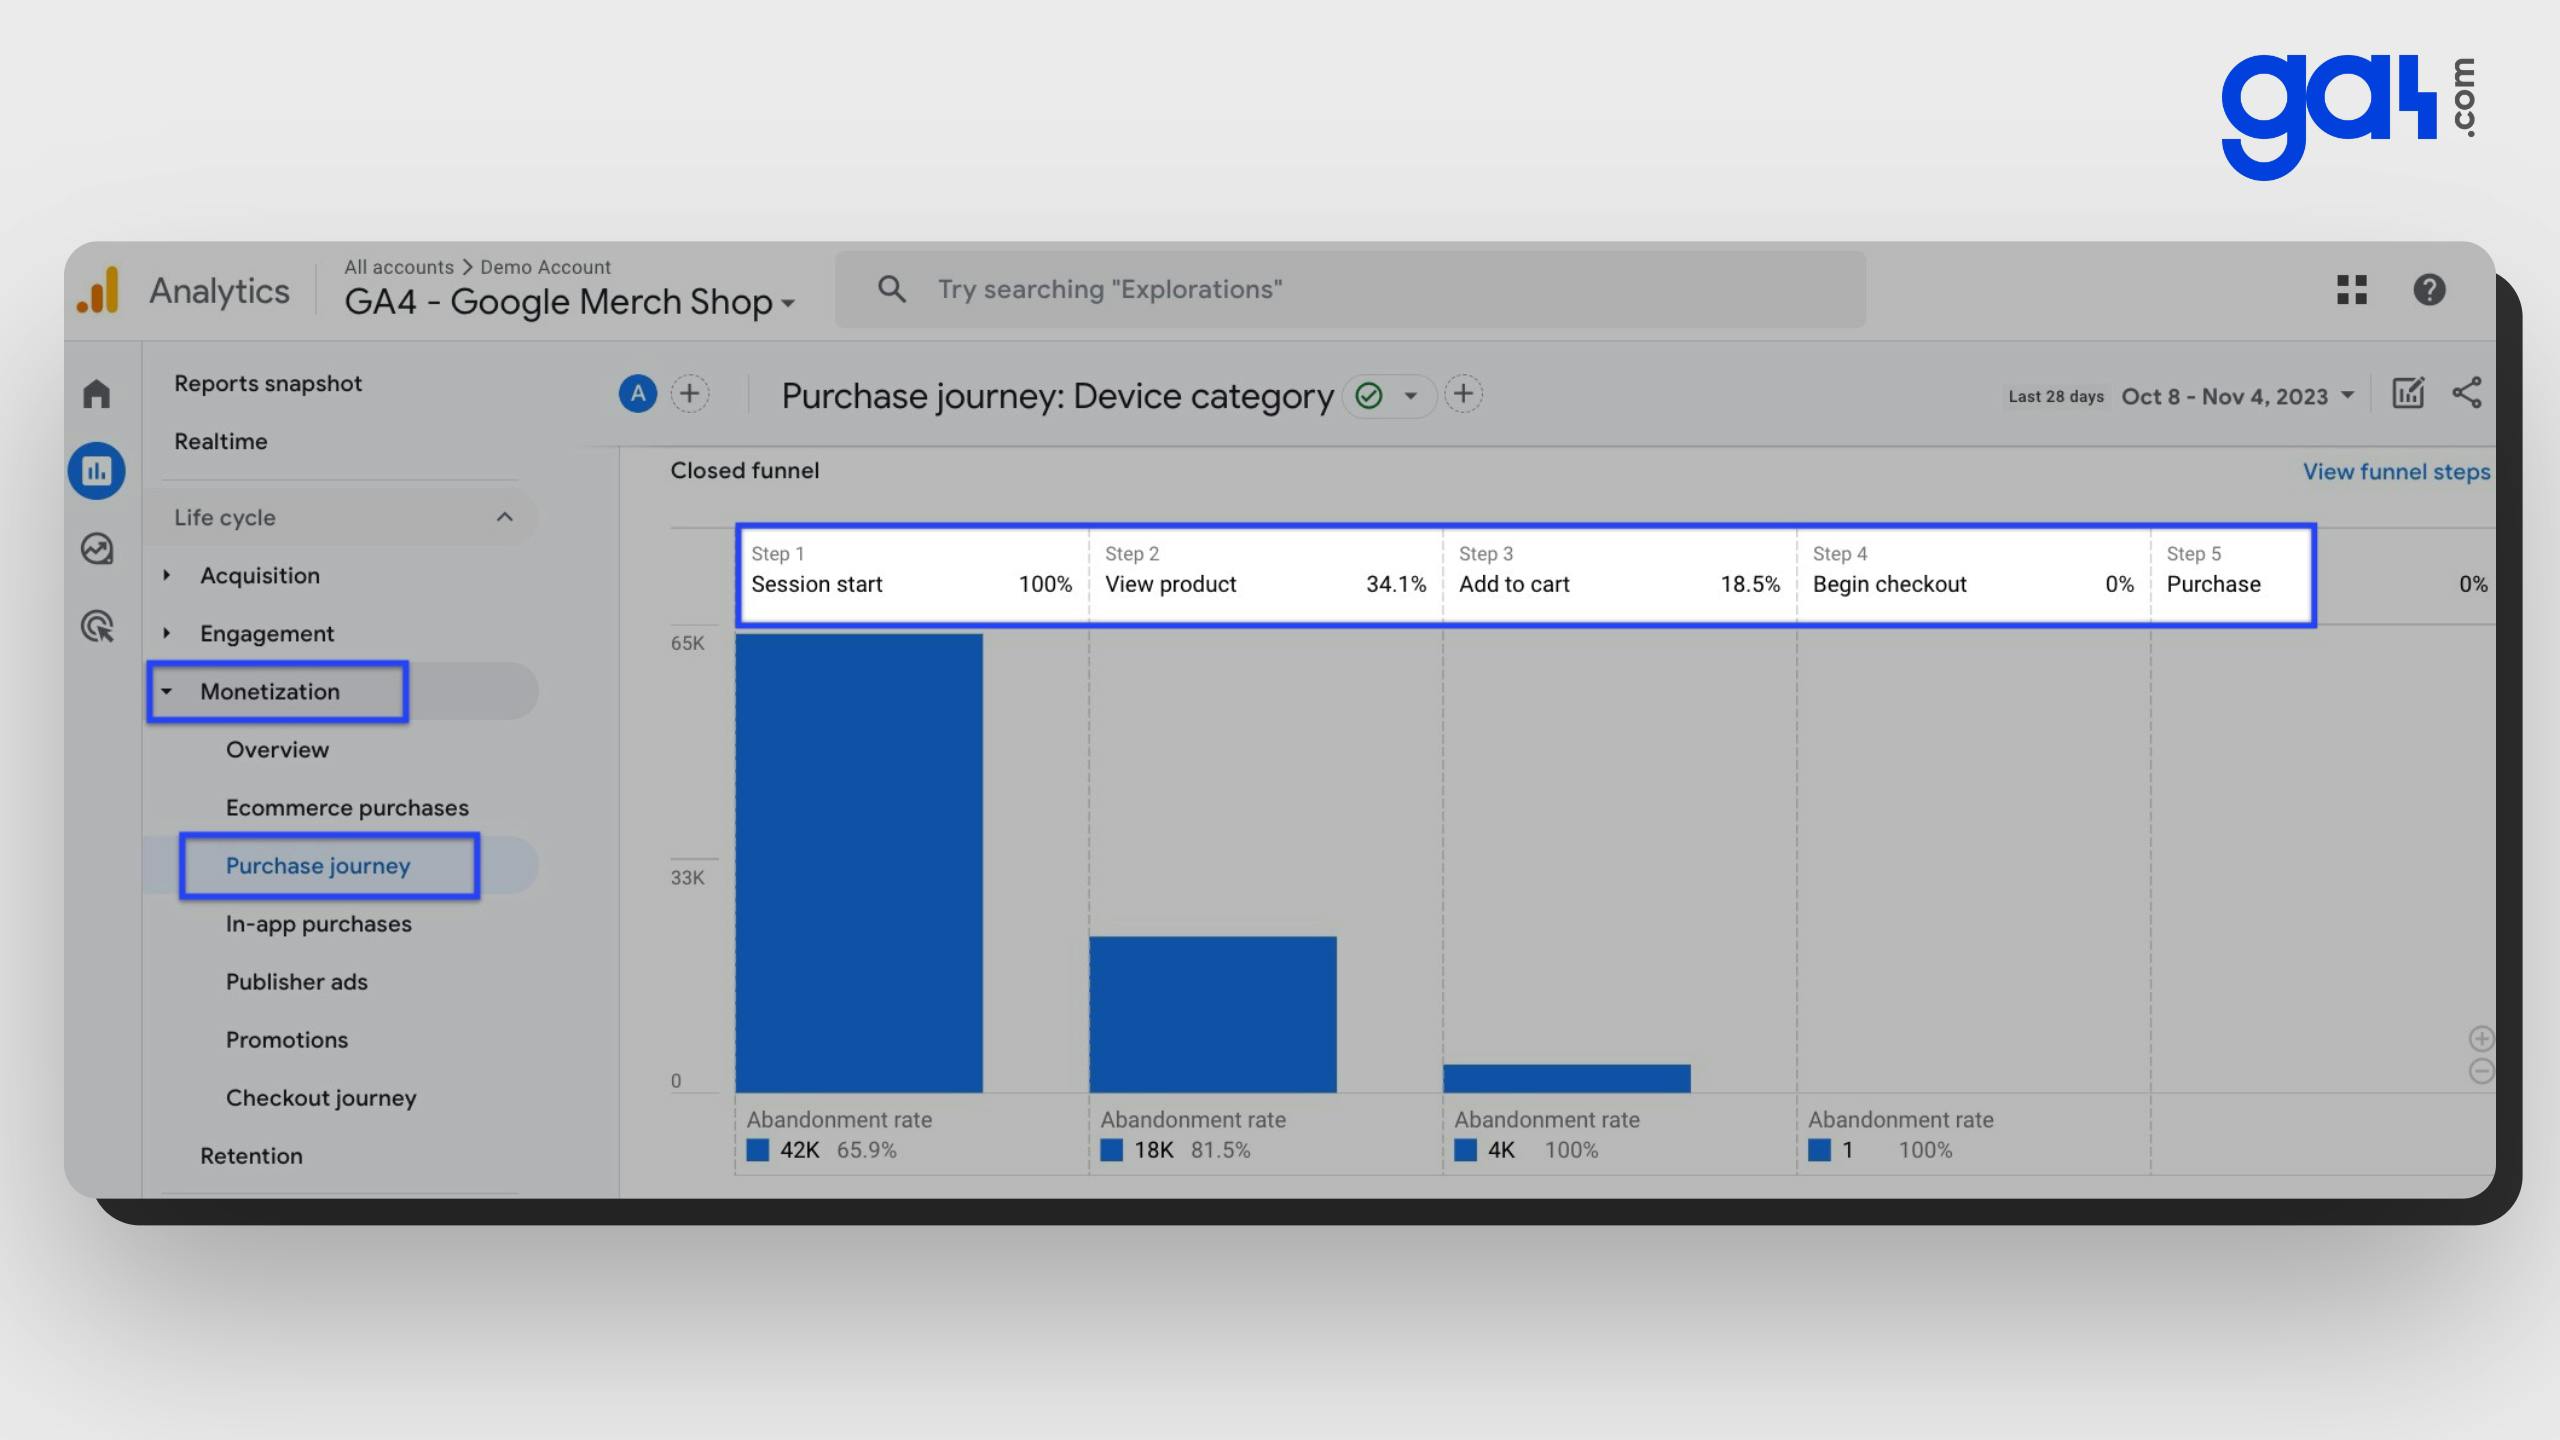This screenshot has width=2560, height=1440.
Task: Click the Session start funnel bar chart
Action: tap(860, 862)
